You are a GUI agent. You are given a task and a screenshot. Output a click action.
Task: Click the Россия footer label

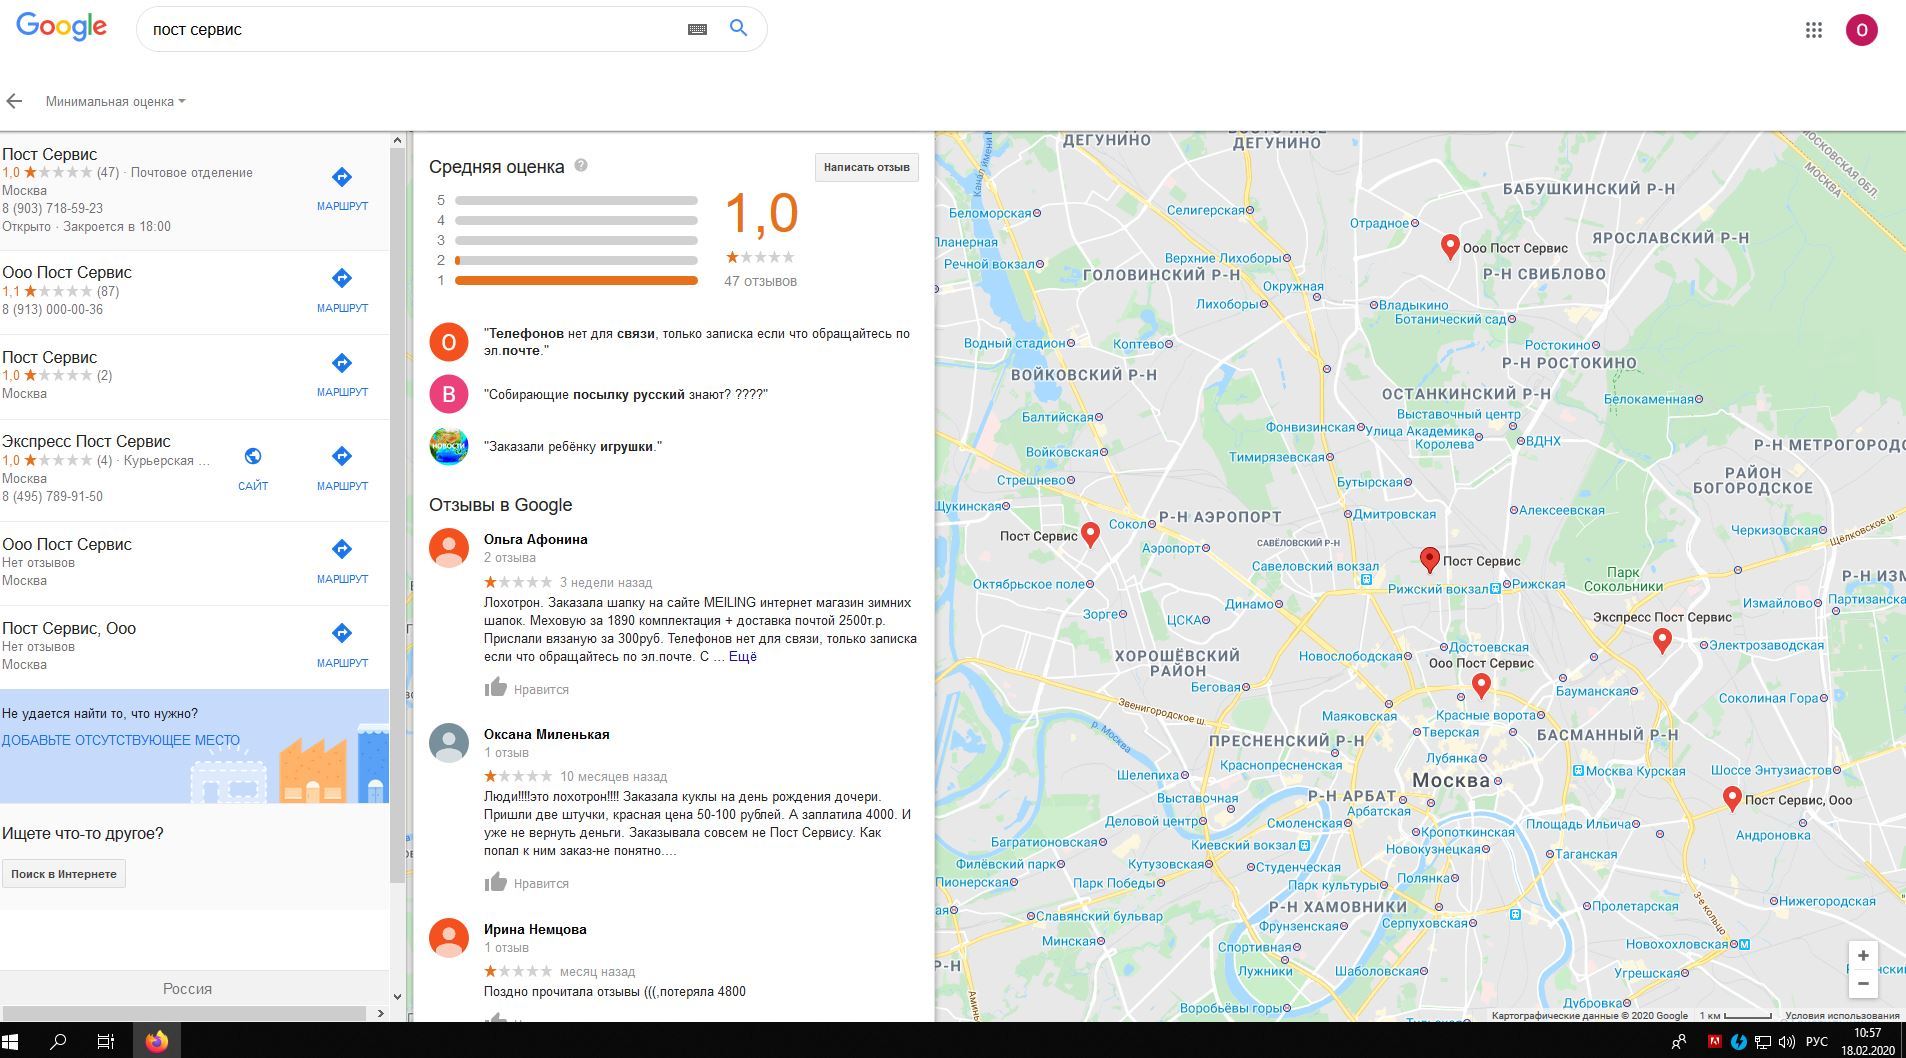[x=187, y=988]
